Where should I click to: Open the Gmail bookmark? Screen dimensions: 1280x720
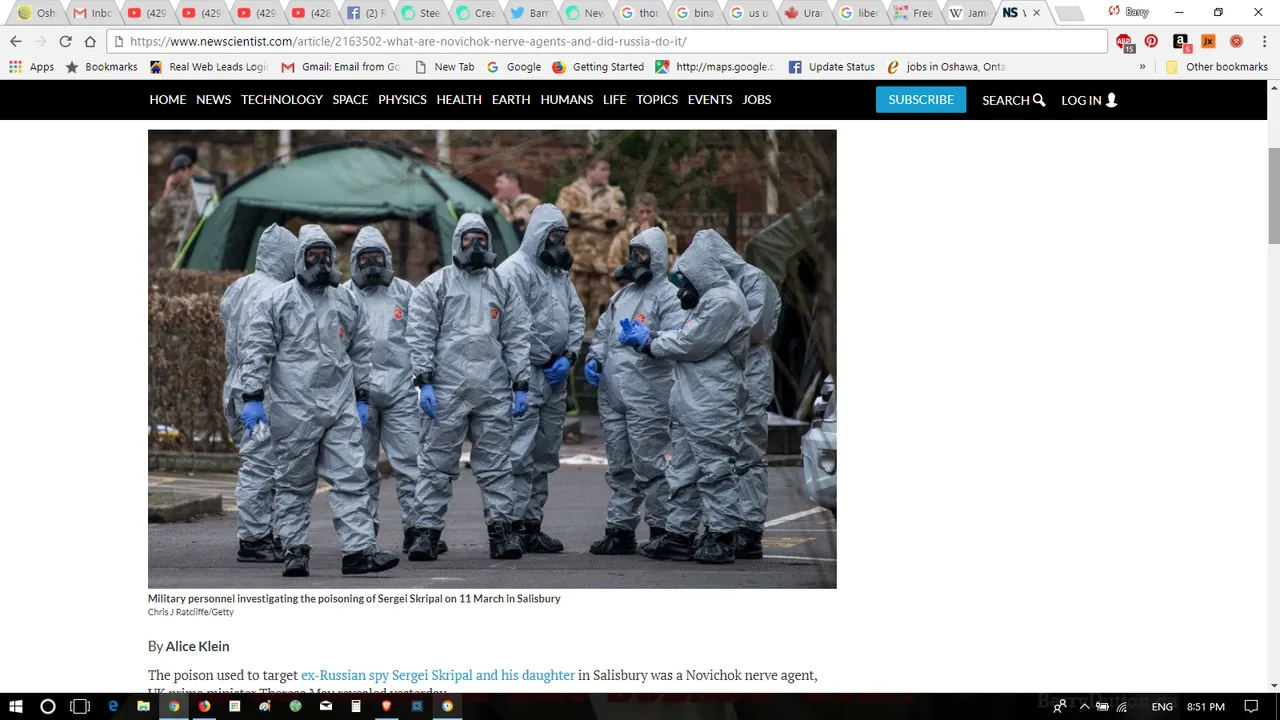(x=340, y=67)
